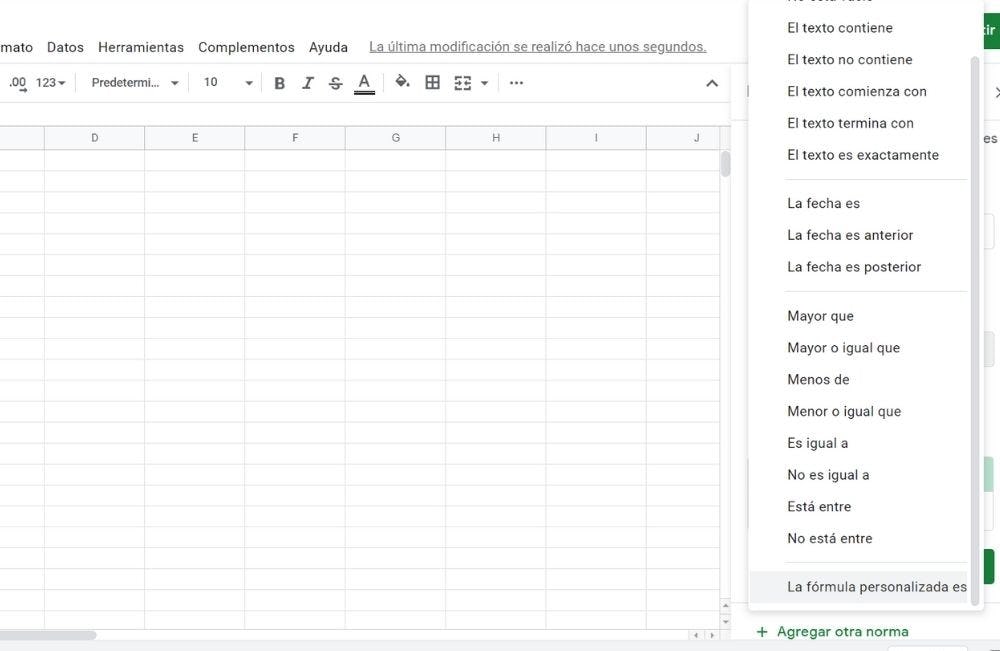Toggle bold formatting

coord(279,82)
